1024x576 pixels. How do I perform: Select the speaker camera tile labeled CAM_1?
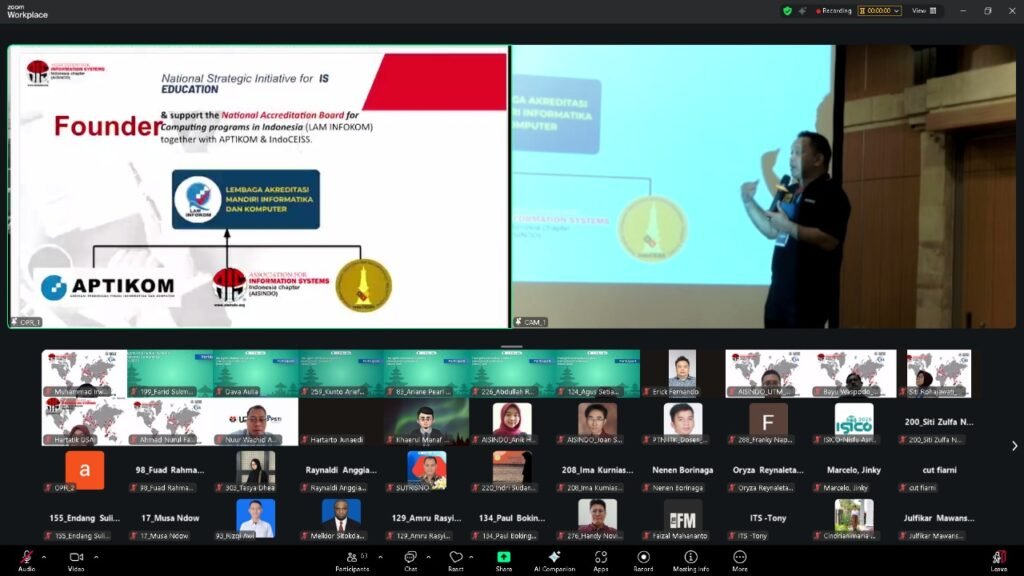pyautogui.click(x=763, y=187)
